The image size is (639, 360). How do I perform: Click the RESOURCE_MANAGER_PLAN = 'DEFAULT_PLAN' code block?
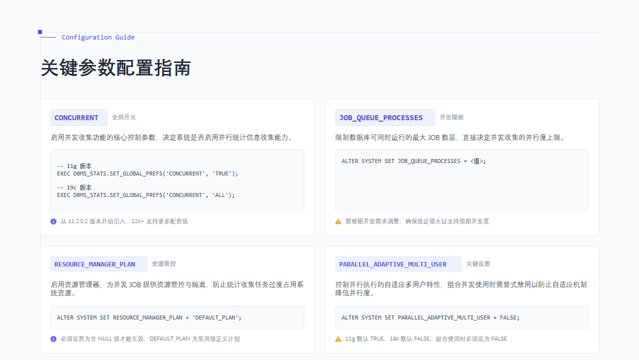tap(177, 317)
